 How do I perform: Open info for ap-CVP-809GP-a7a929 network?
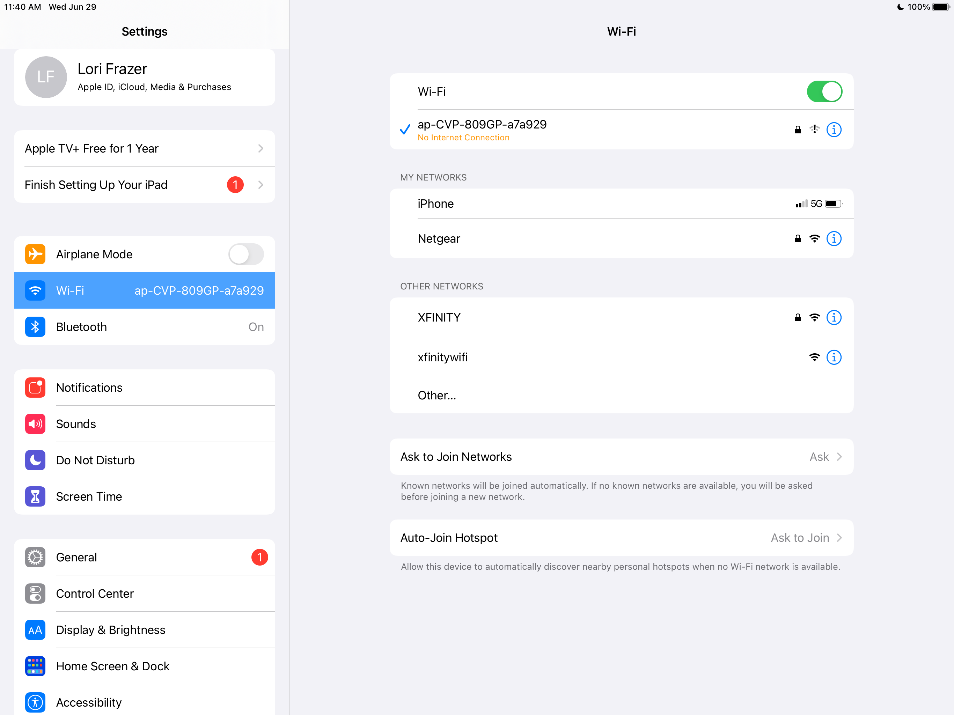tap(834, 130)
